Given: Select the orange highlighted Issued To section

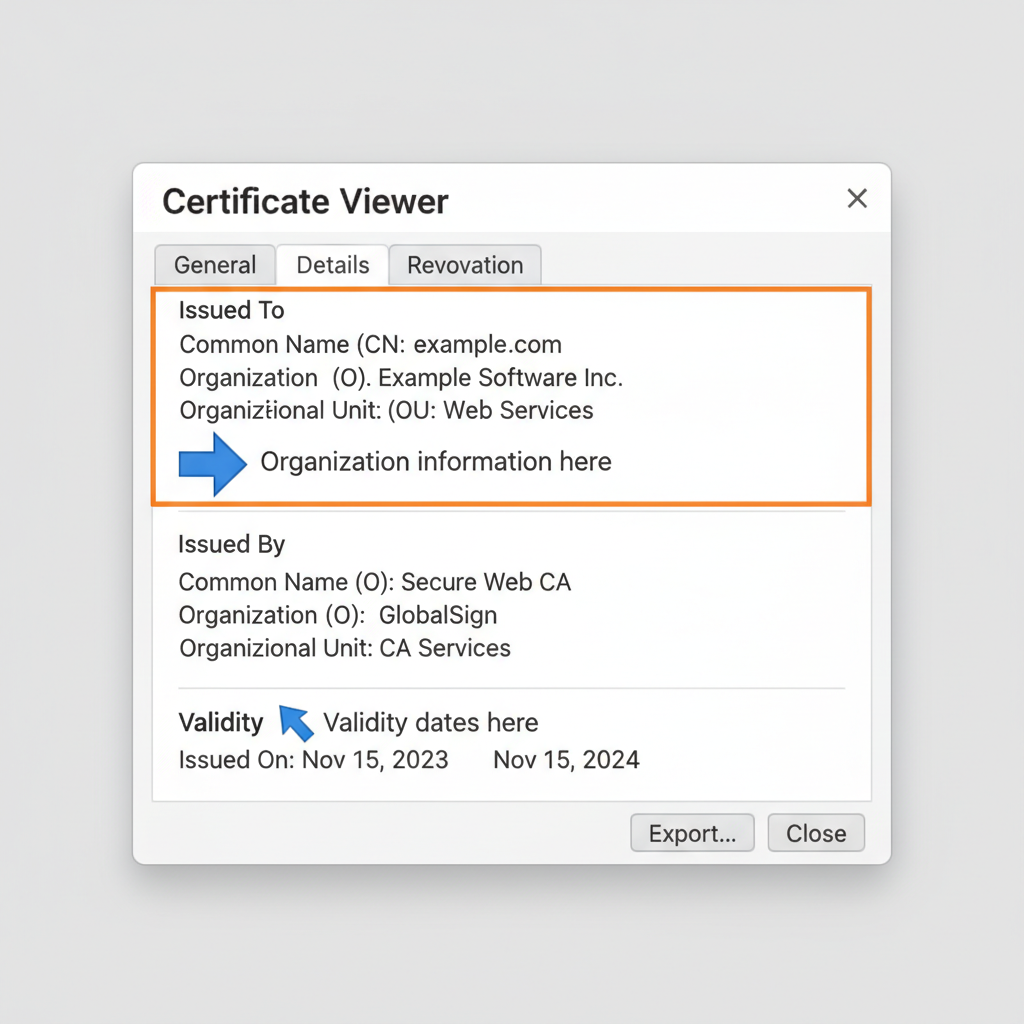Looking at the screenshot, I should pyautogui.click(x=511, y=396).
